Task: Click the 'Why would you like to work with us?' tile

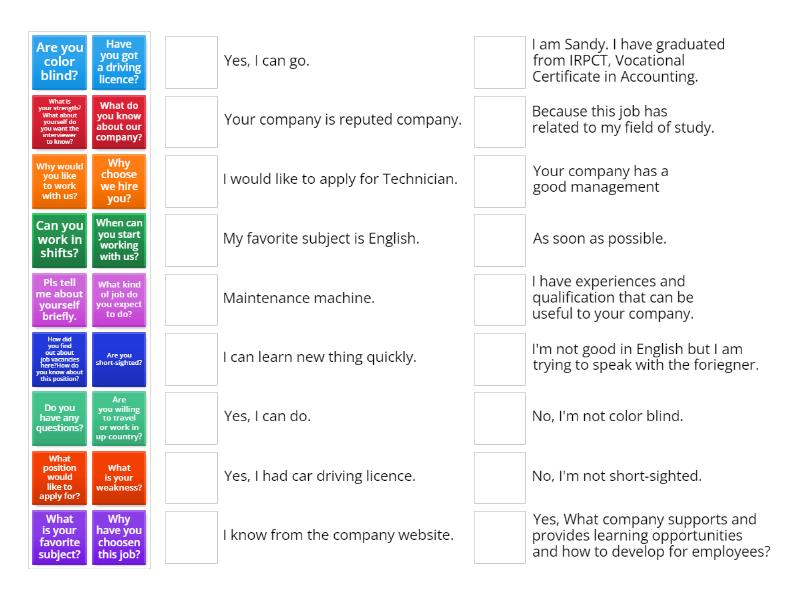Action: tap(58, 181)
